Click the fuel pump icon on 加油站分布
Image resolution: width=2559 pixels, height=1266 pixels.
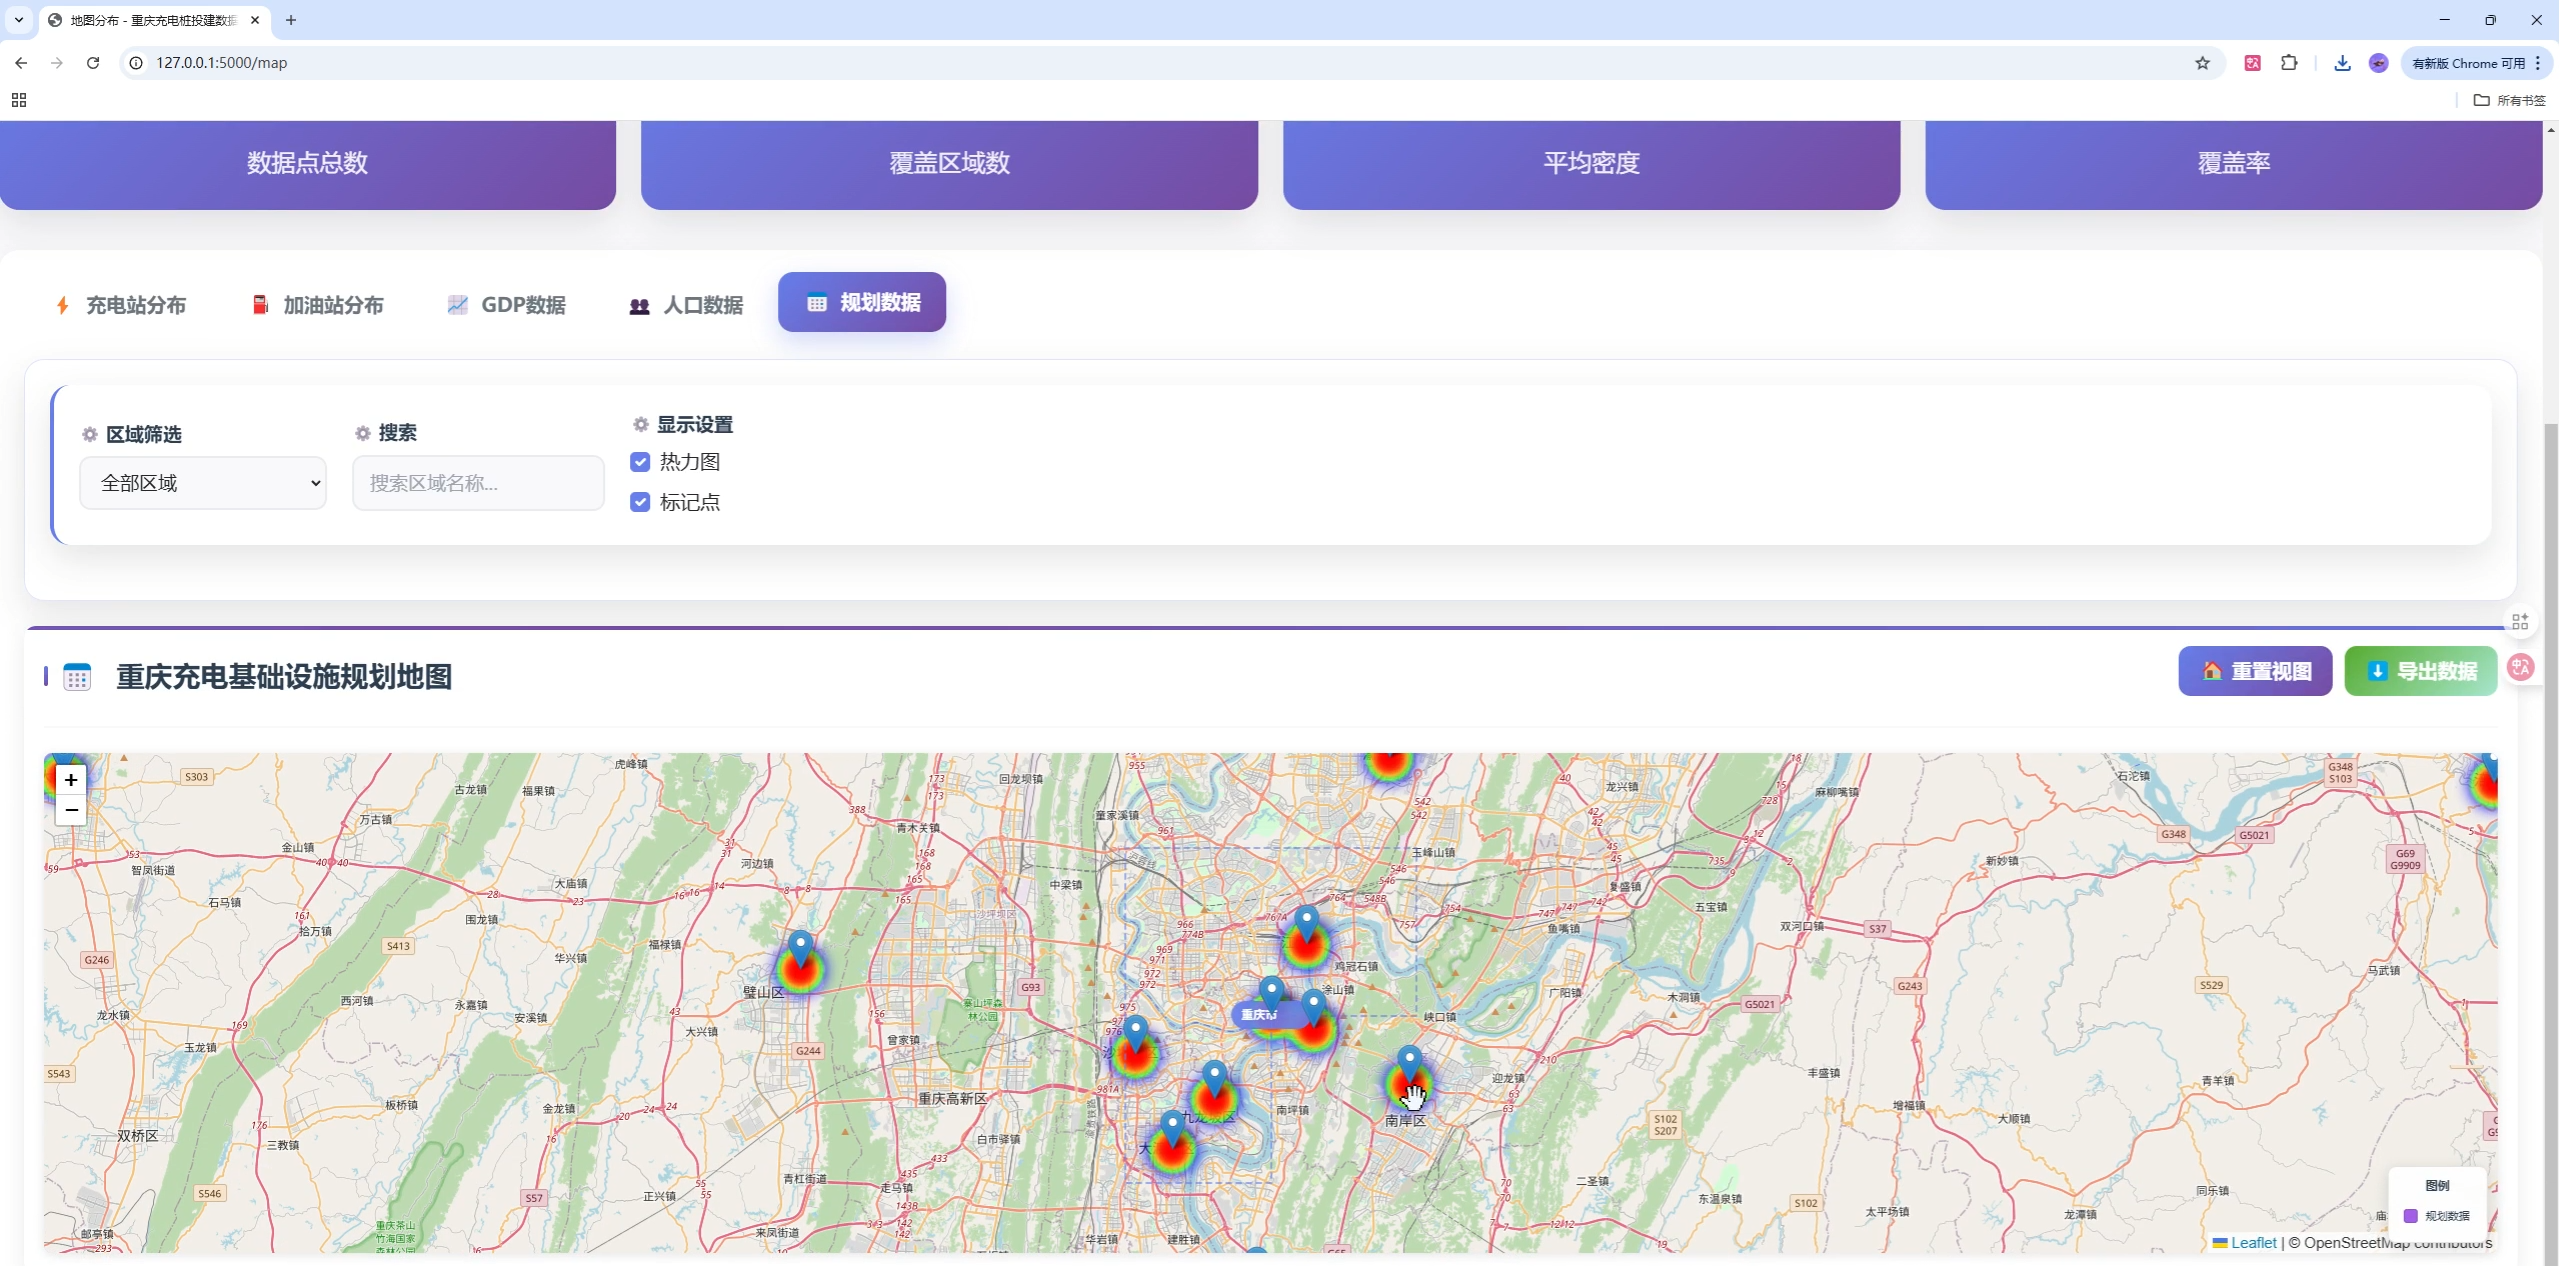coord(260,305)
